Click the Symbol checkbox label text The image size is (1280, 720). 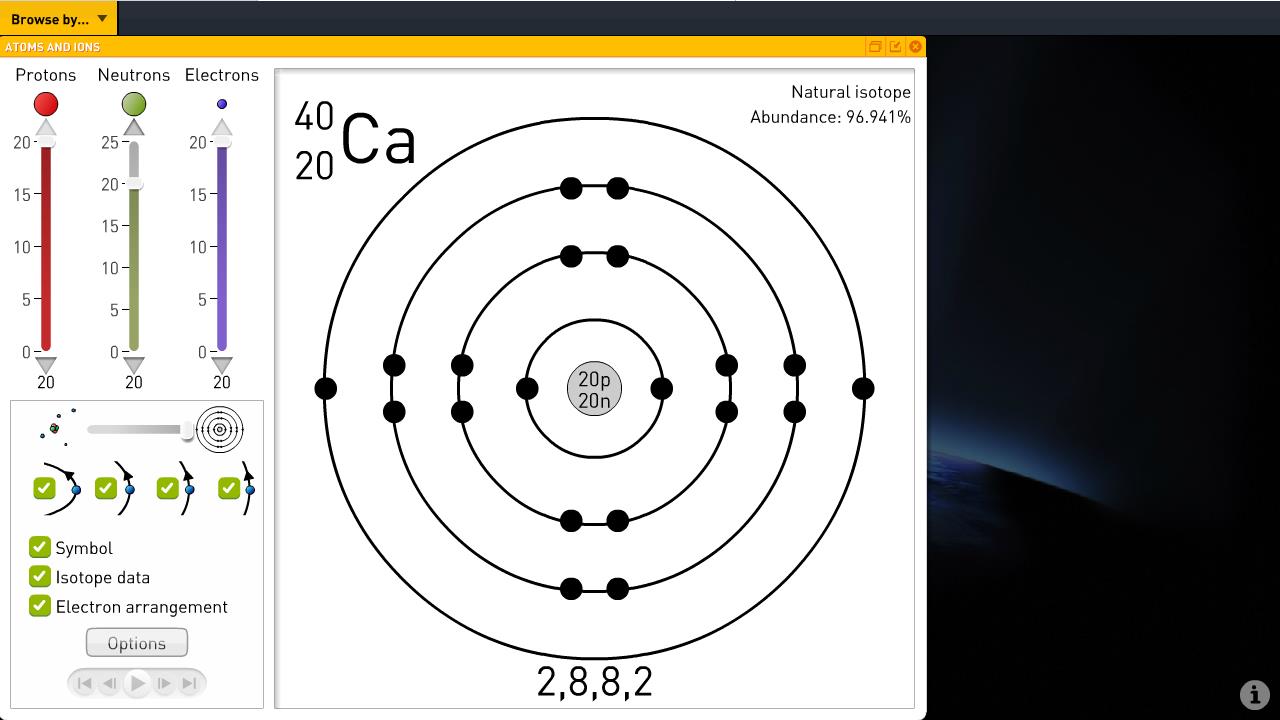84,548
